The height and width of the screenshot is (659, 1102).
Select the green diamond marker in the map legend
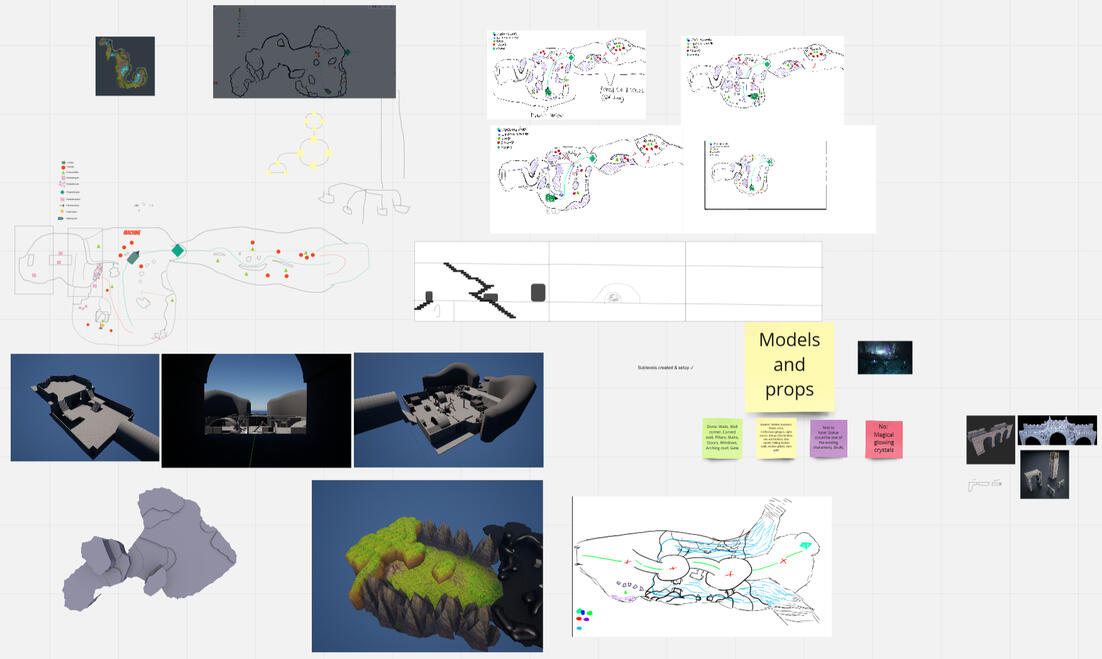pyautogui.click(x=62, y=163)
